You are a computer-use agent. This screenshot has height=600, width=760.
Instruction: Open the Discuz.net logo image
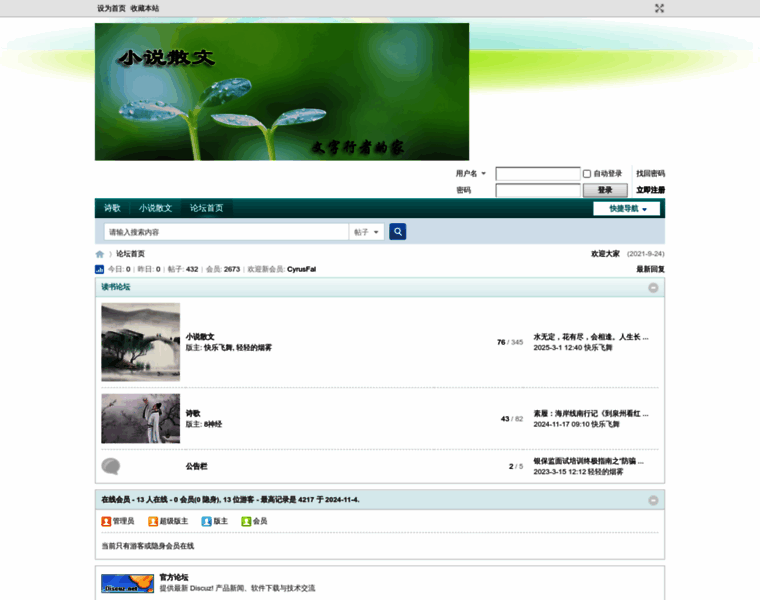pyautogui.click(x=127, y=584)
